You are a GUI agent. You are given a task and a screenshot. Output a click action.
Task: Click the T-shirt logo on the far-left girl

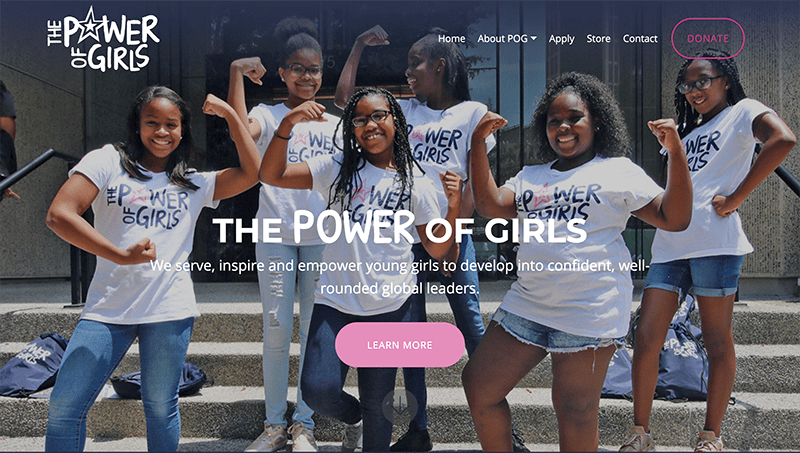point(147,205)
